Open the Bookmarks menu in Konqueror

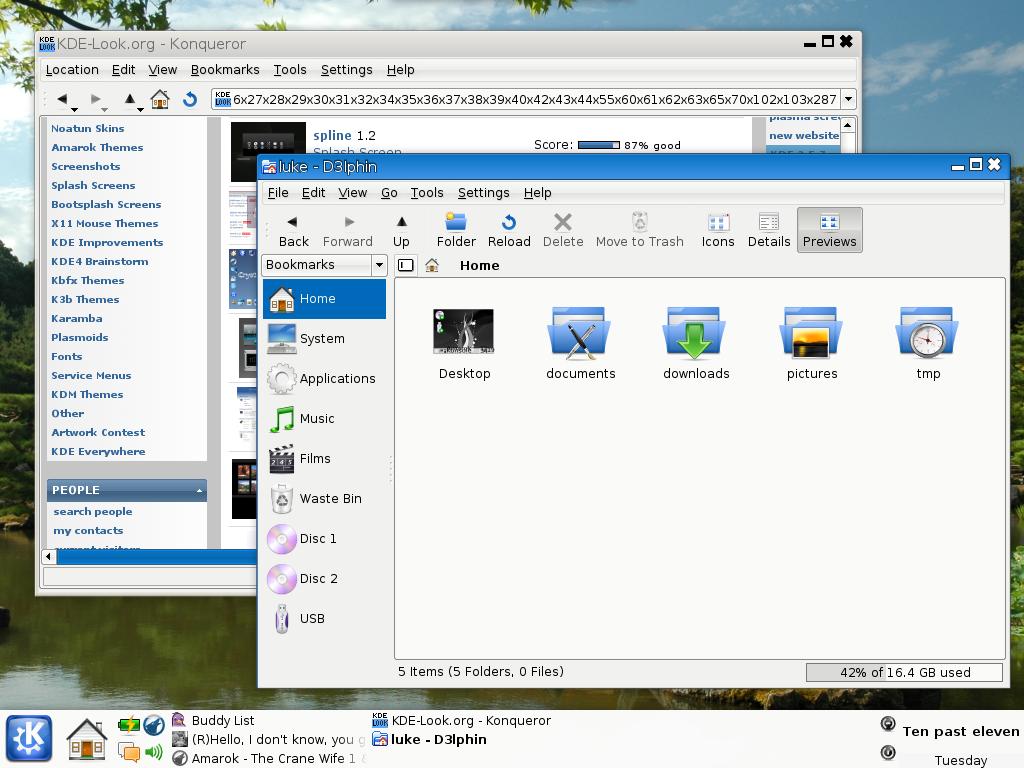click(225, 70)
